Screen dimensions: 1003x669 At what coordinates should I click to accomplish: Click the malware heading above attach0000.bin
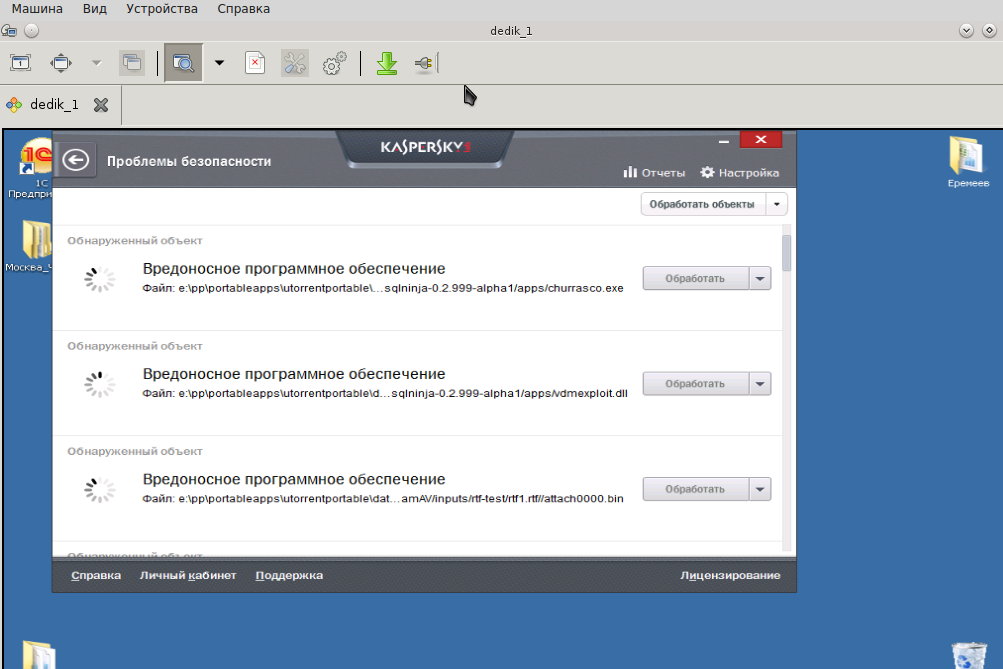click(294, 480)
